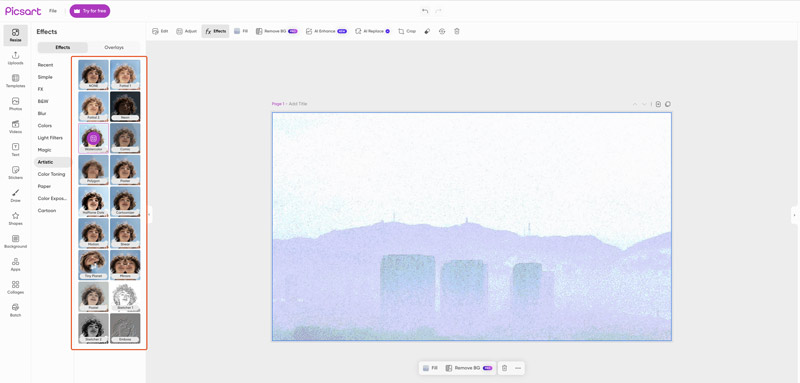Click the trash icon in top toolbar
This screenshot has width=800, height=383.
[457, 31]
